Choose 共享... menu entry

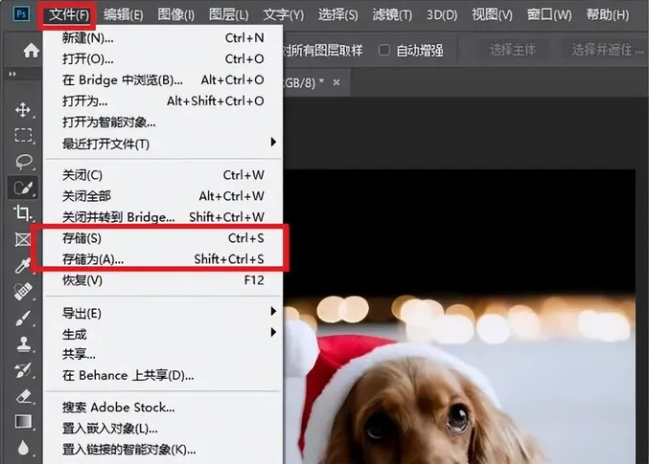coord(163,354)
